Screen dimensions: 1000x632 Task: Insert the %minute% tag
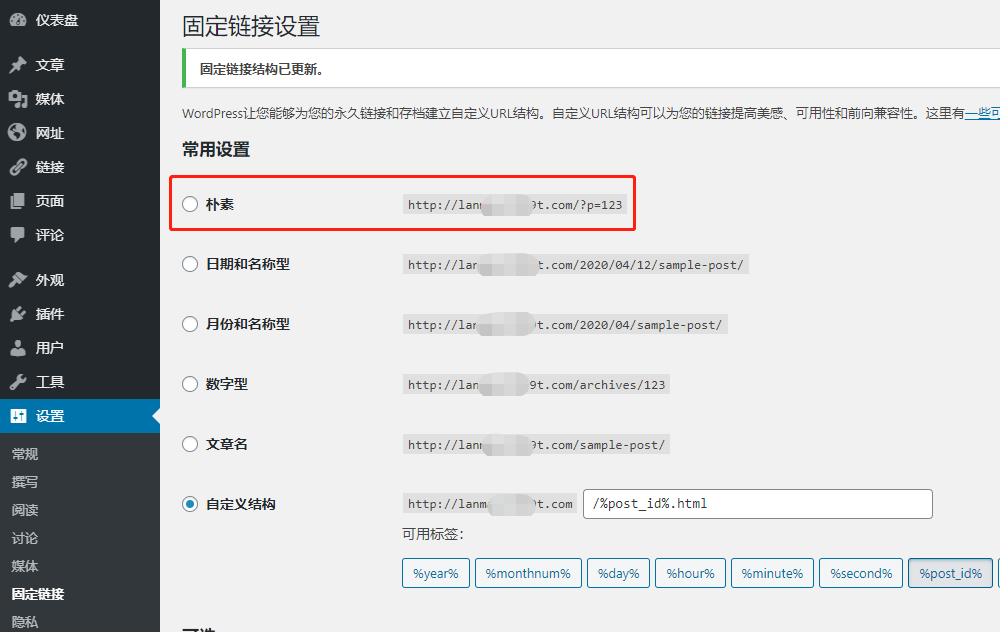(772, 573)
